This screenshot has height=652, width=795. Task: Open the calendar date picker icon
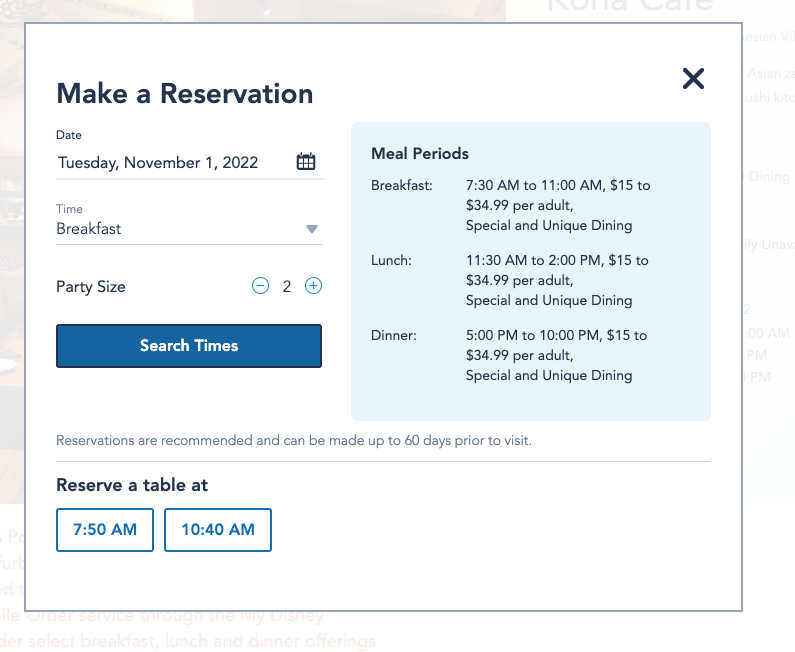[306, 162]
